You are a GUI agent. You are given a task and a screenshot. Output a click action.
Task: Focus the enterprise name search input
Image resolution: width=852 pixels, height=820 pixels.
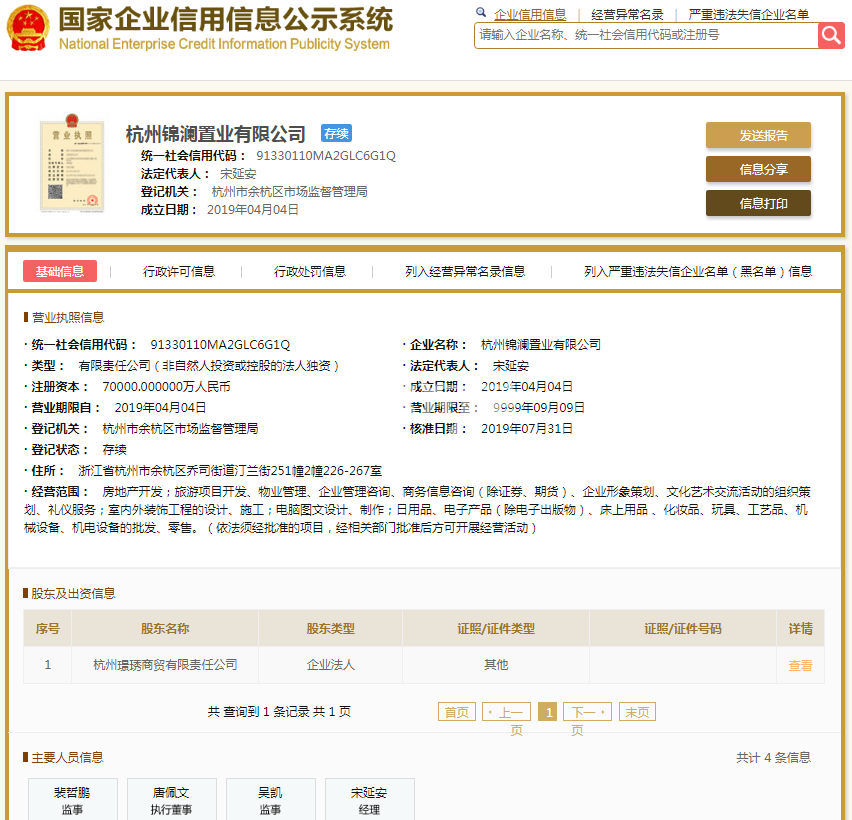pyautogui.click(x=646, y=36)
